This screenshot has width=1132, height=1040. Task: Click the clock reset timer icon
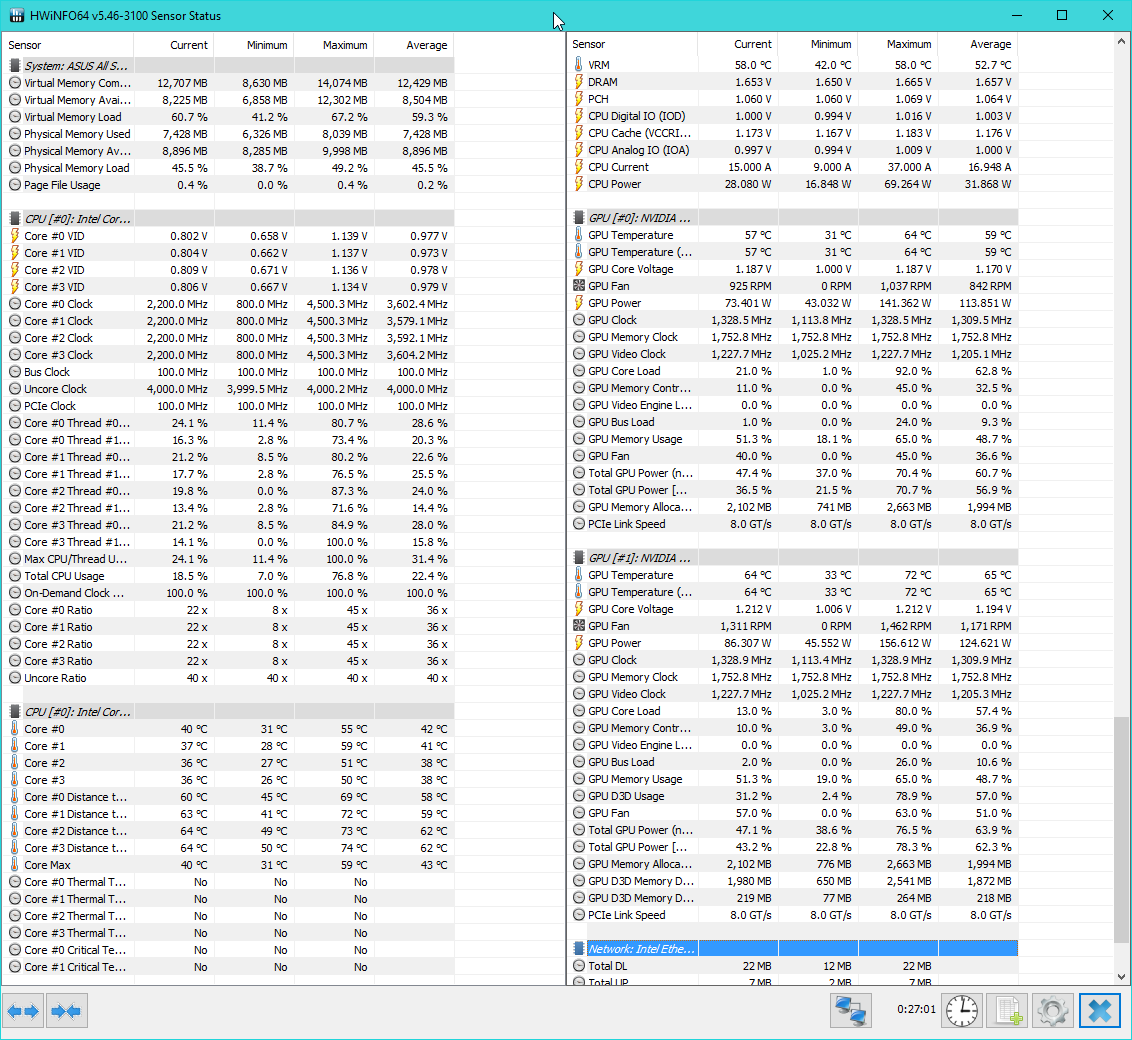962,1010
